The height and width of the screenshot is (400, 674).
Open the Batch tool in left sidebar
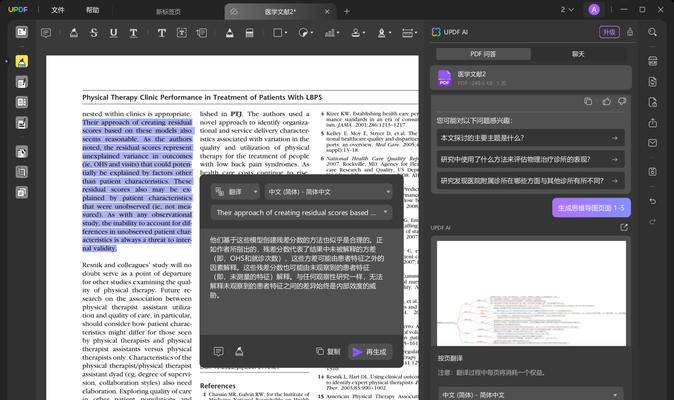click(x=21, y=192)
